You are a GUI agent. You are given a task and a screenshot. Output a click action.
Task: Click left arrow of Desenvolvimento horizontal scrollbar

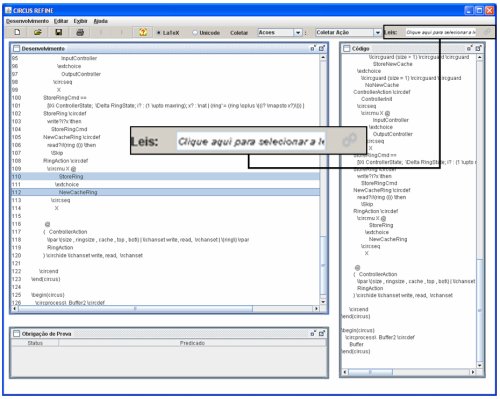pos(15,309)
